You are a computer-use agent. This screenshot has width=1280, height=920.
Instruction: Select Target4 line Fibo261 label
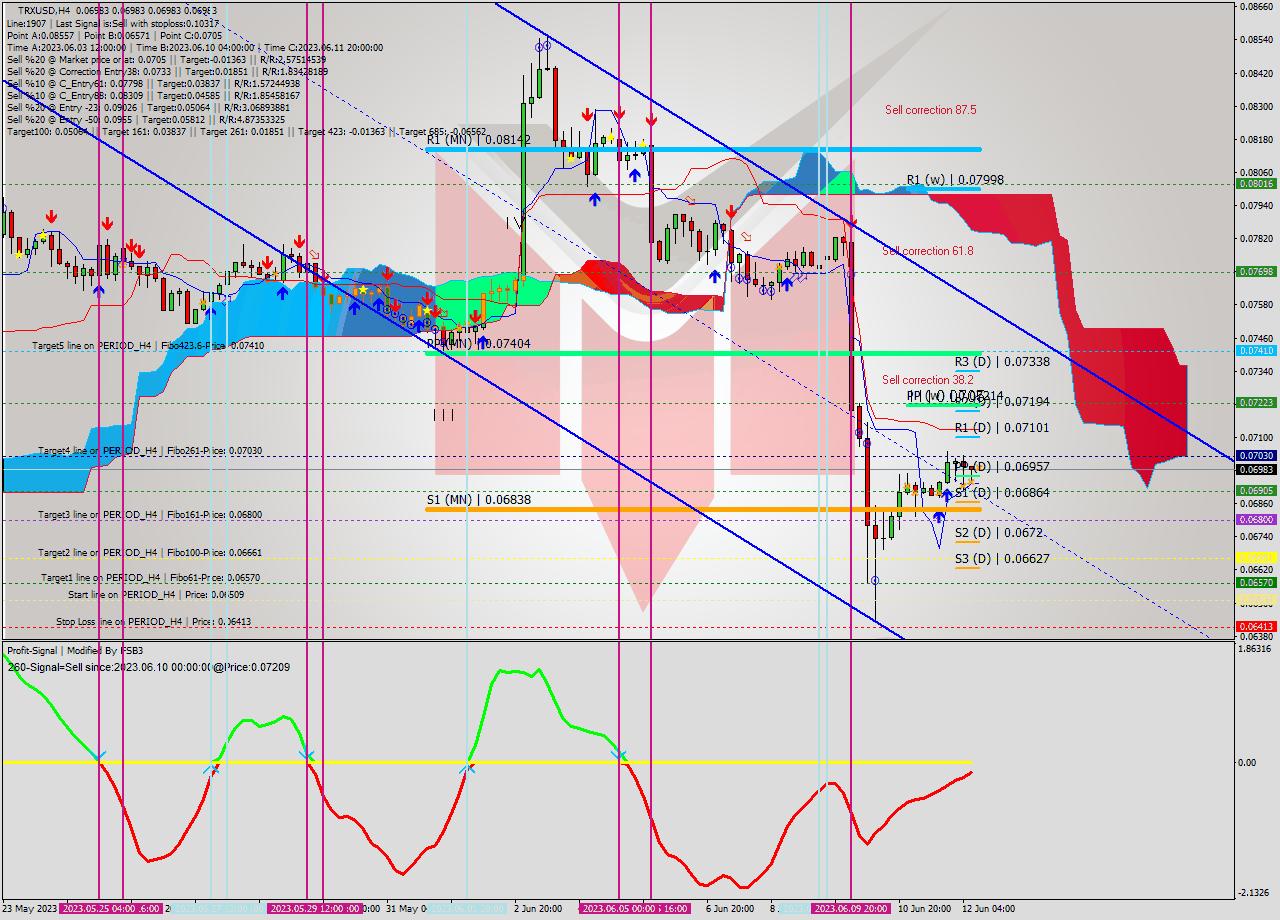click(150, 451)
